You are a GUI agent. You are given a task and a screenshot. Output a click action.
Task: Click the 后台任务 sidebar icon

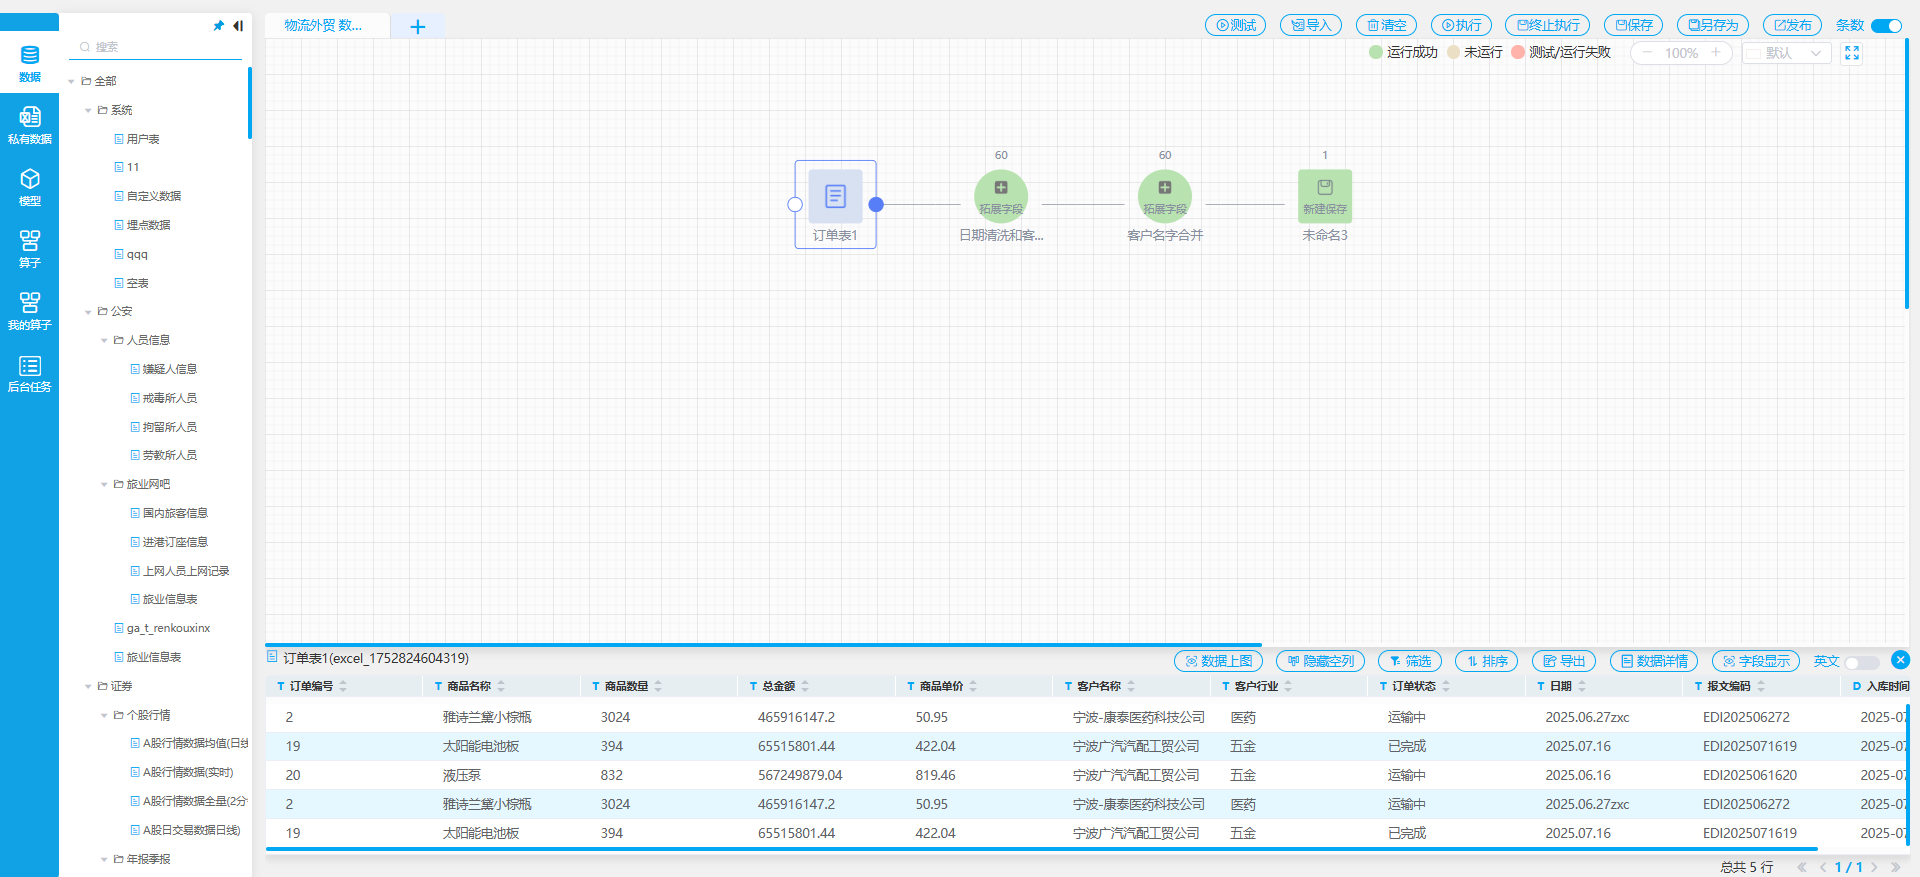click(x=29, y=373)
